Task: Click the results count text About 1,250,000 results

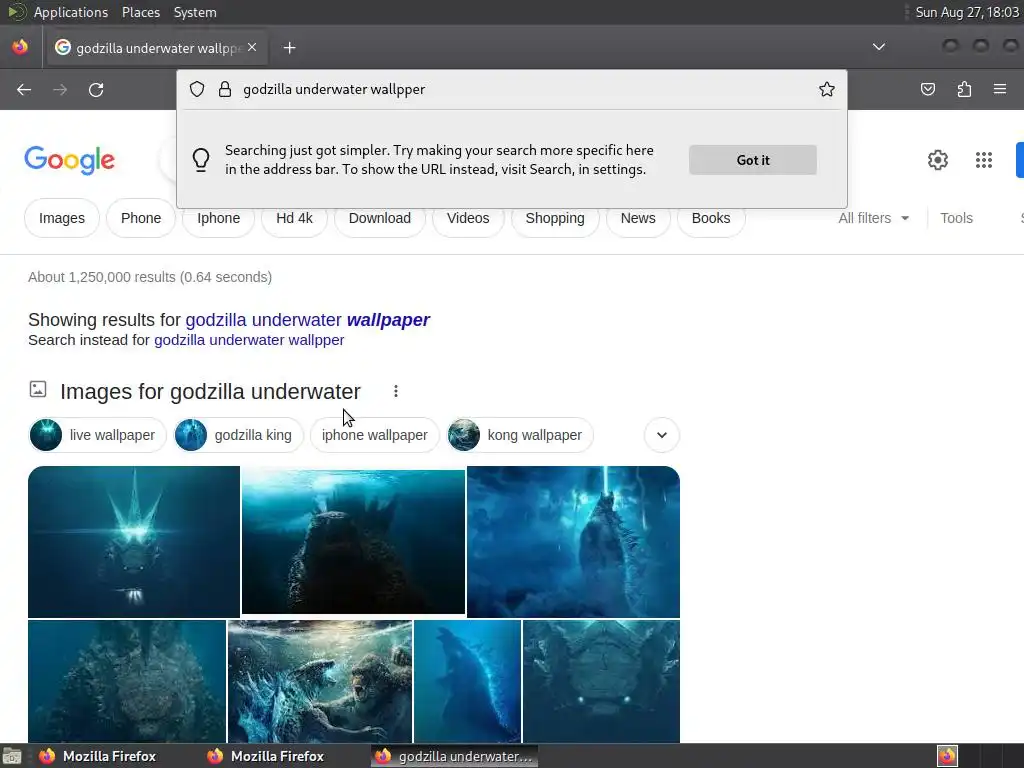Action: [150, 277]
